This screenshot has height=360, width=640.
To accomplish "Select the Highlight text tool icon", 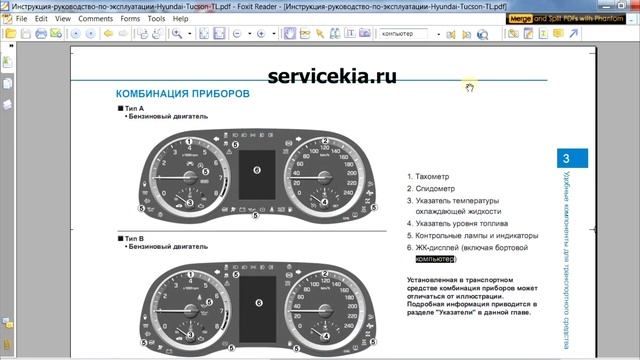I will tap(543, 33).
